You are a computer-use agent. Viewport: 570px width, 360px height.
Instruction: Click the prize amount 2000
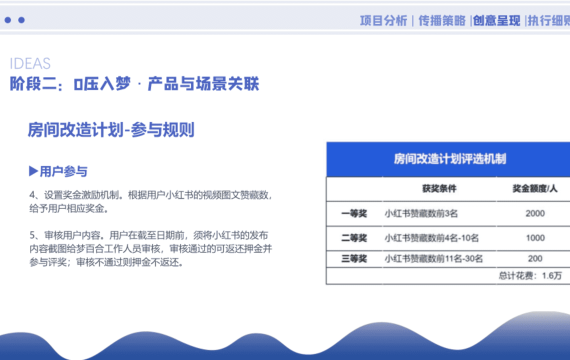pyautogui.click(x=535, y=213)
